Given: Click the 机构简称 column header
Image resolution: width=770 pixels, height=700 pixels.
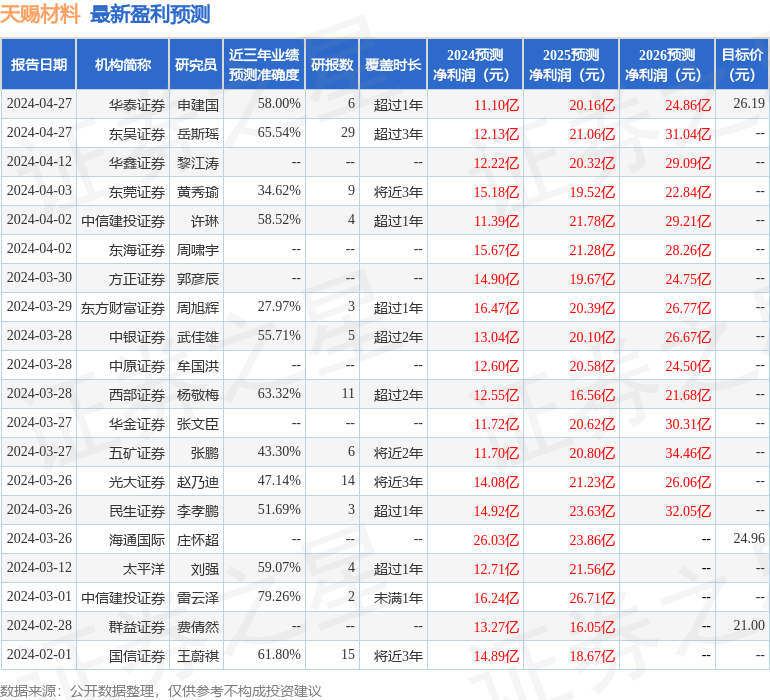Looking at the screenshot, I should click(x=123, y=65).
